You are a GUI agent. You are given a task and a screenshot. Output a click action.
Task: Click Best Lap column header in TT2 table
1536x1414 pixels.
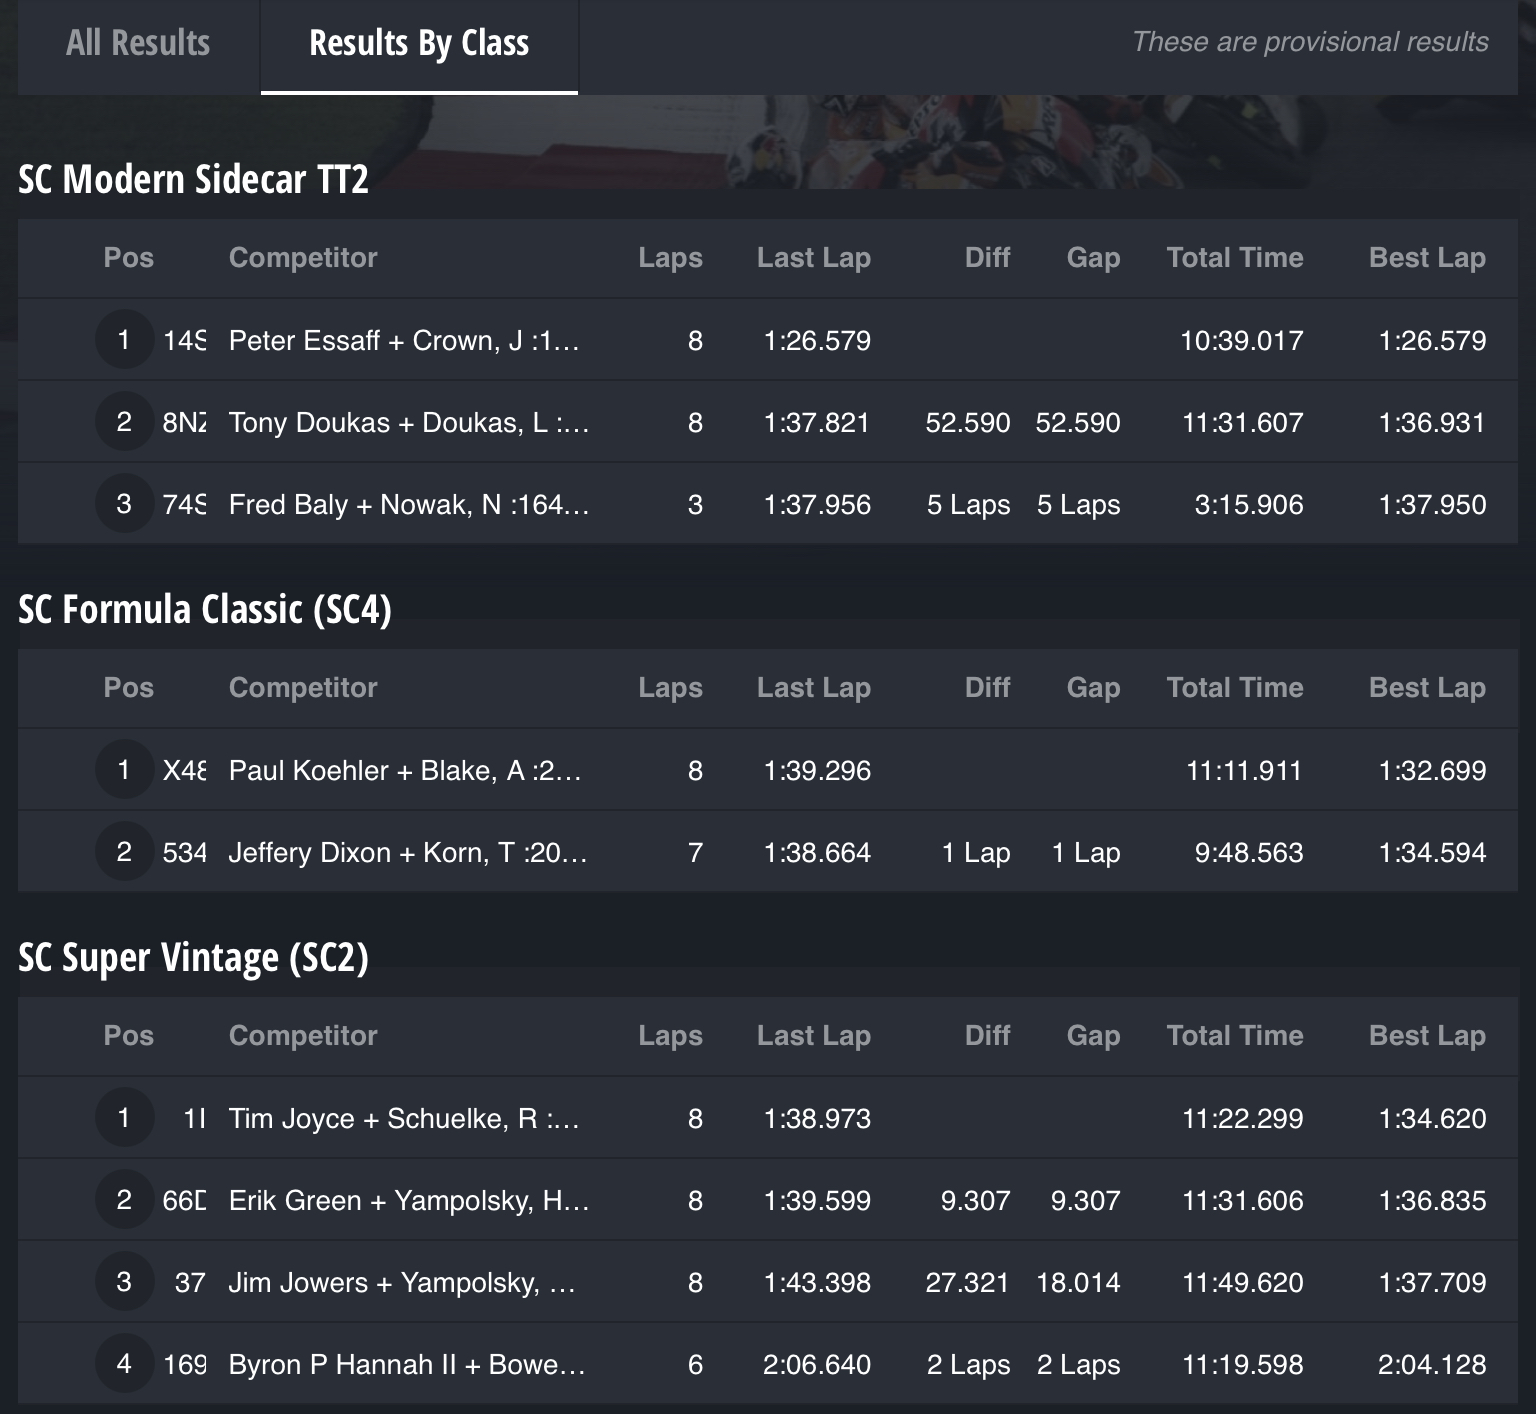coord(1427,258)
